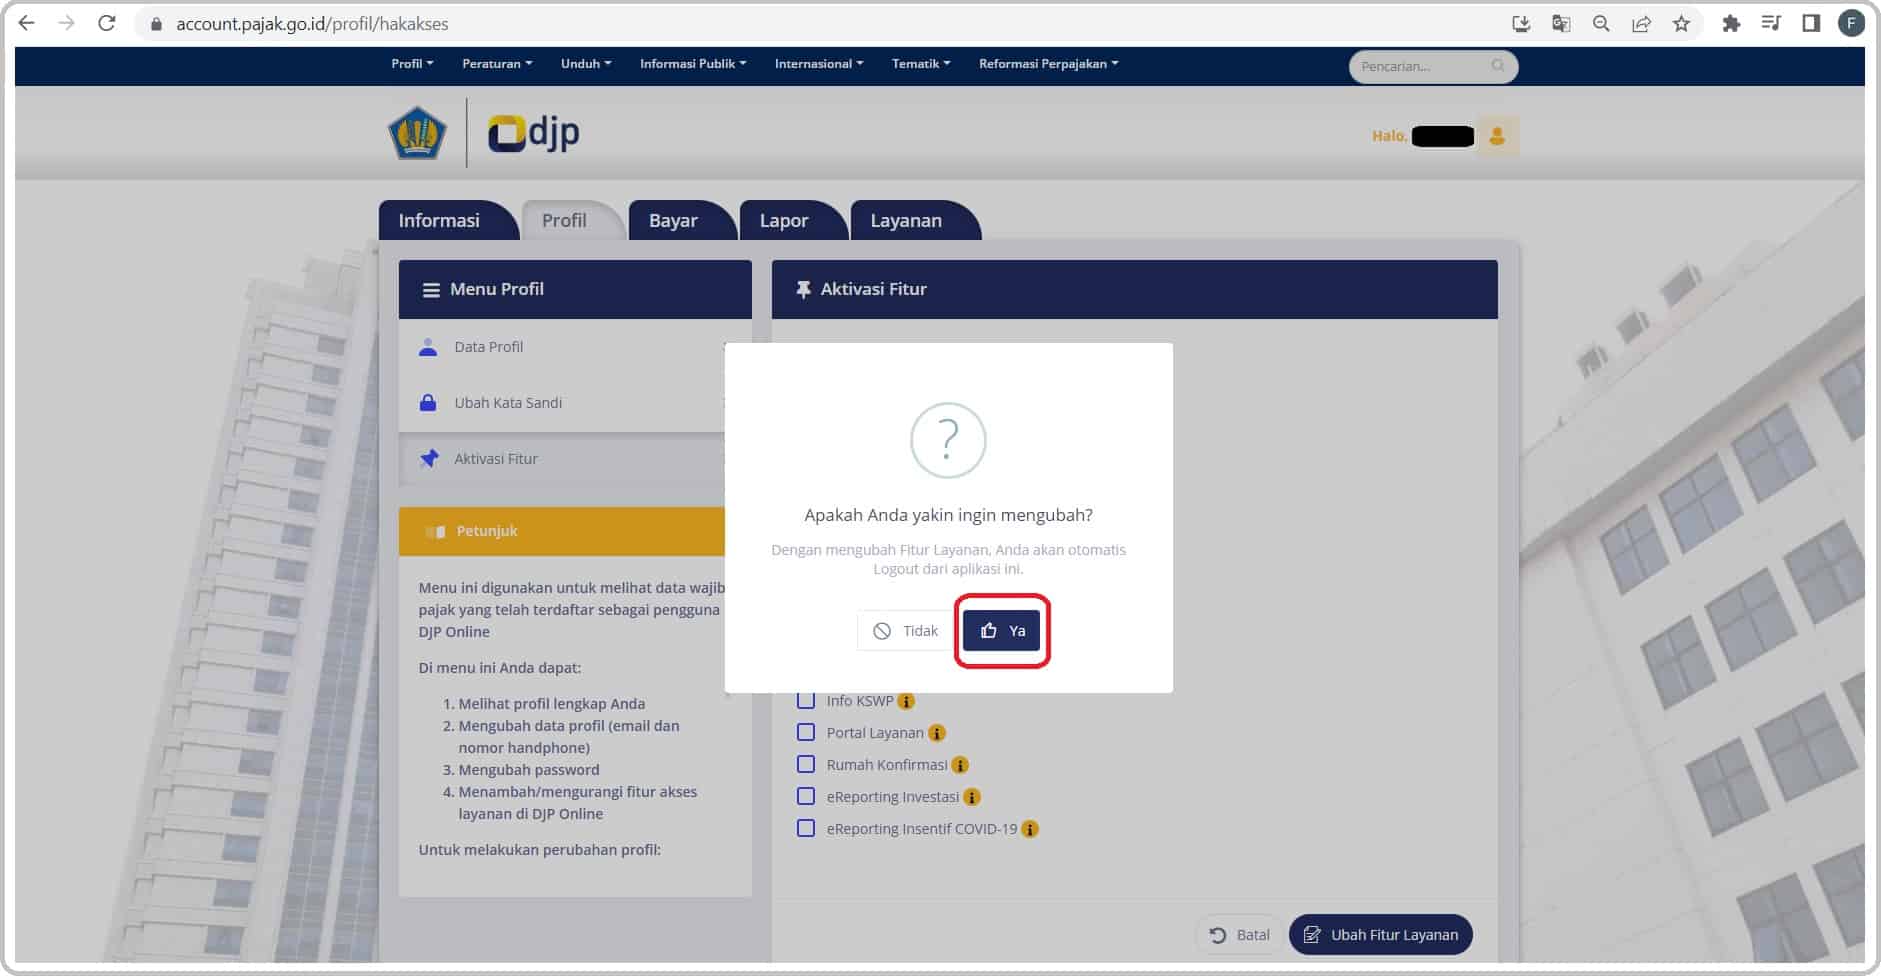1881x977 pixels.
Task: Click the djp logo
Action: pos(533,133)
